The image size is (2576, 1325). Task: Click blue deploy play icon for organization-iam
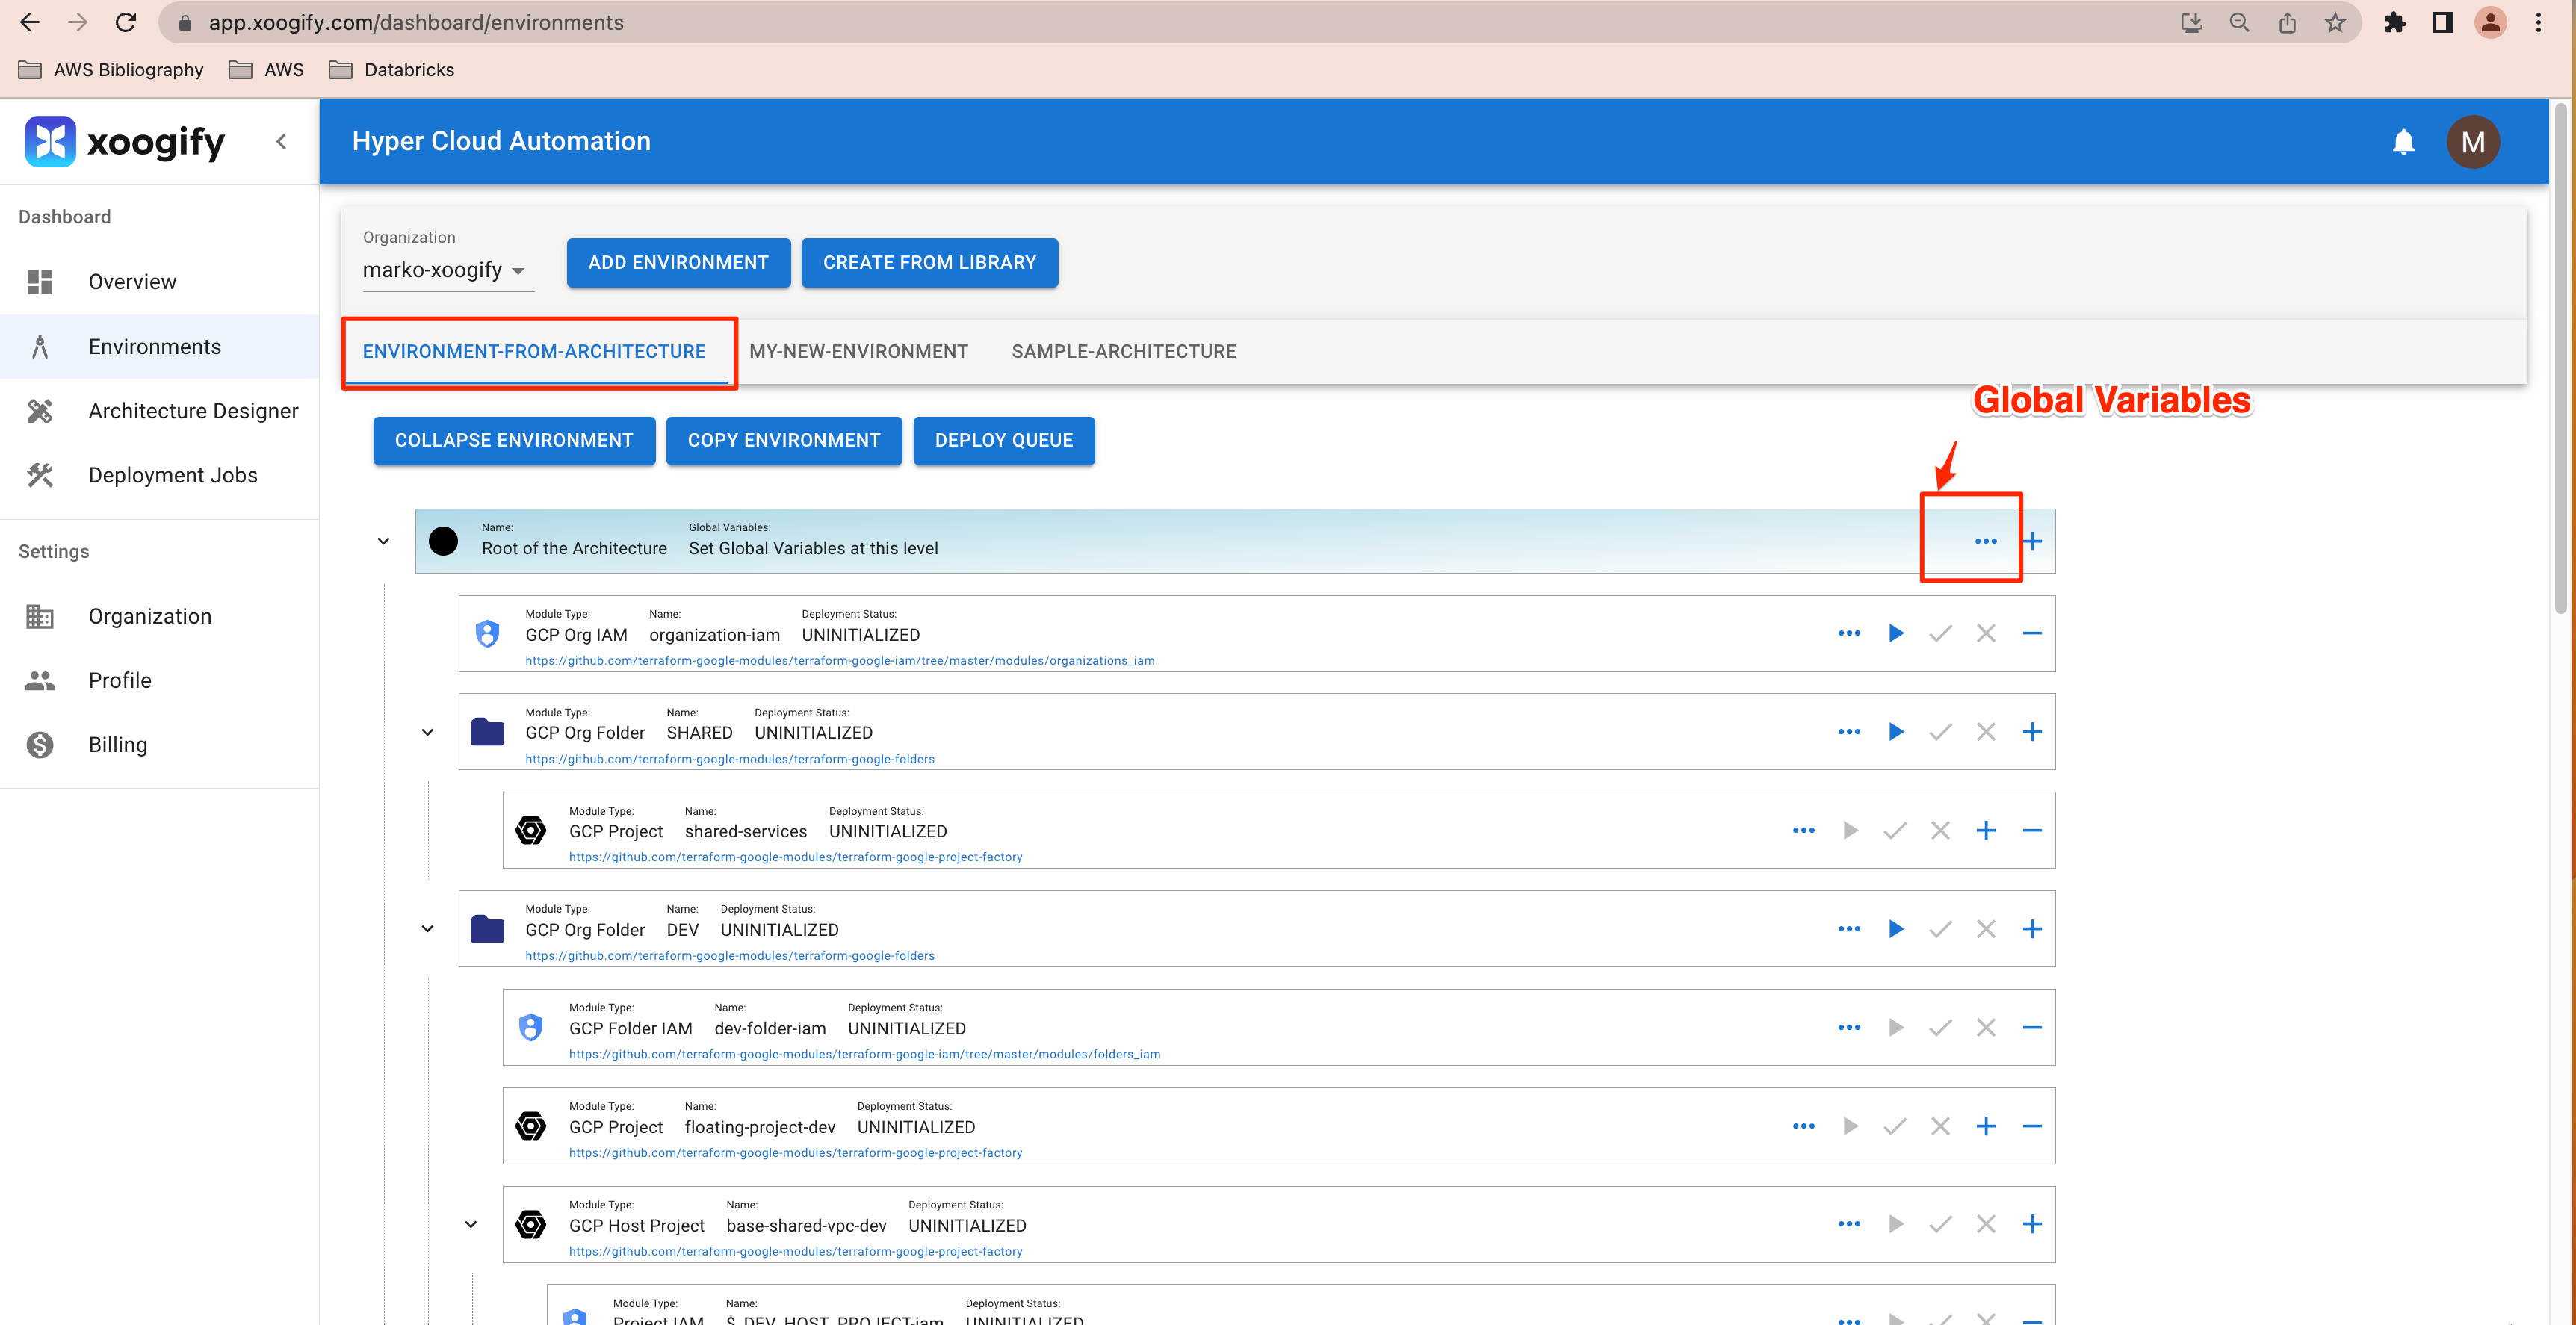(x=1895, y=633)
